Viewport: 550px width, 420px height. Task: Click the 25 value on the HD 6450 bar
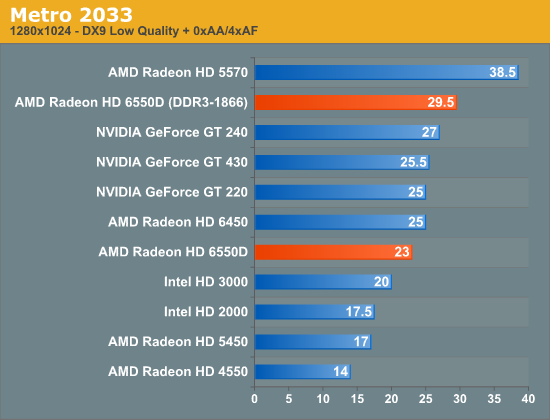[x=416, y=222]
